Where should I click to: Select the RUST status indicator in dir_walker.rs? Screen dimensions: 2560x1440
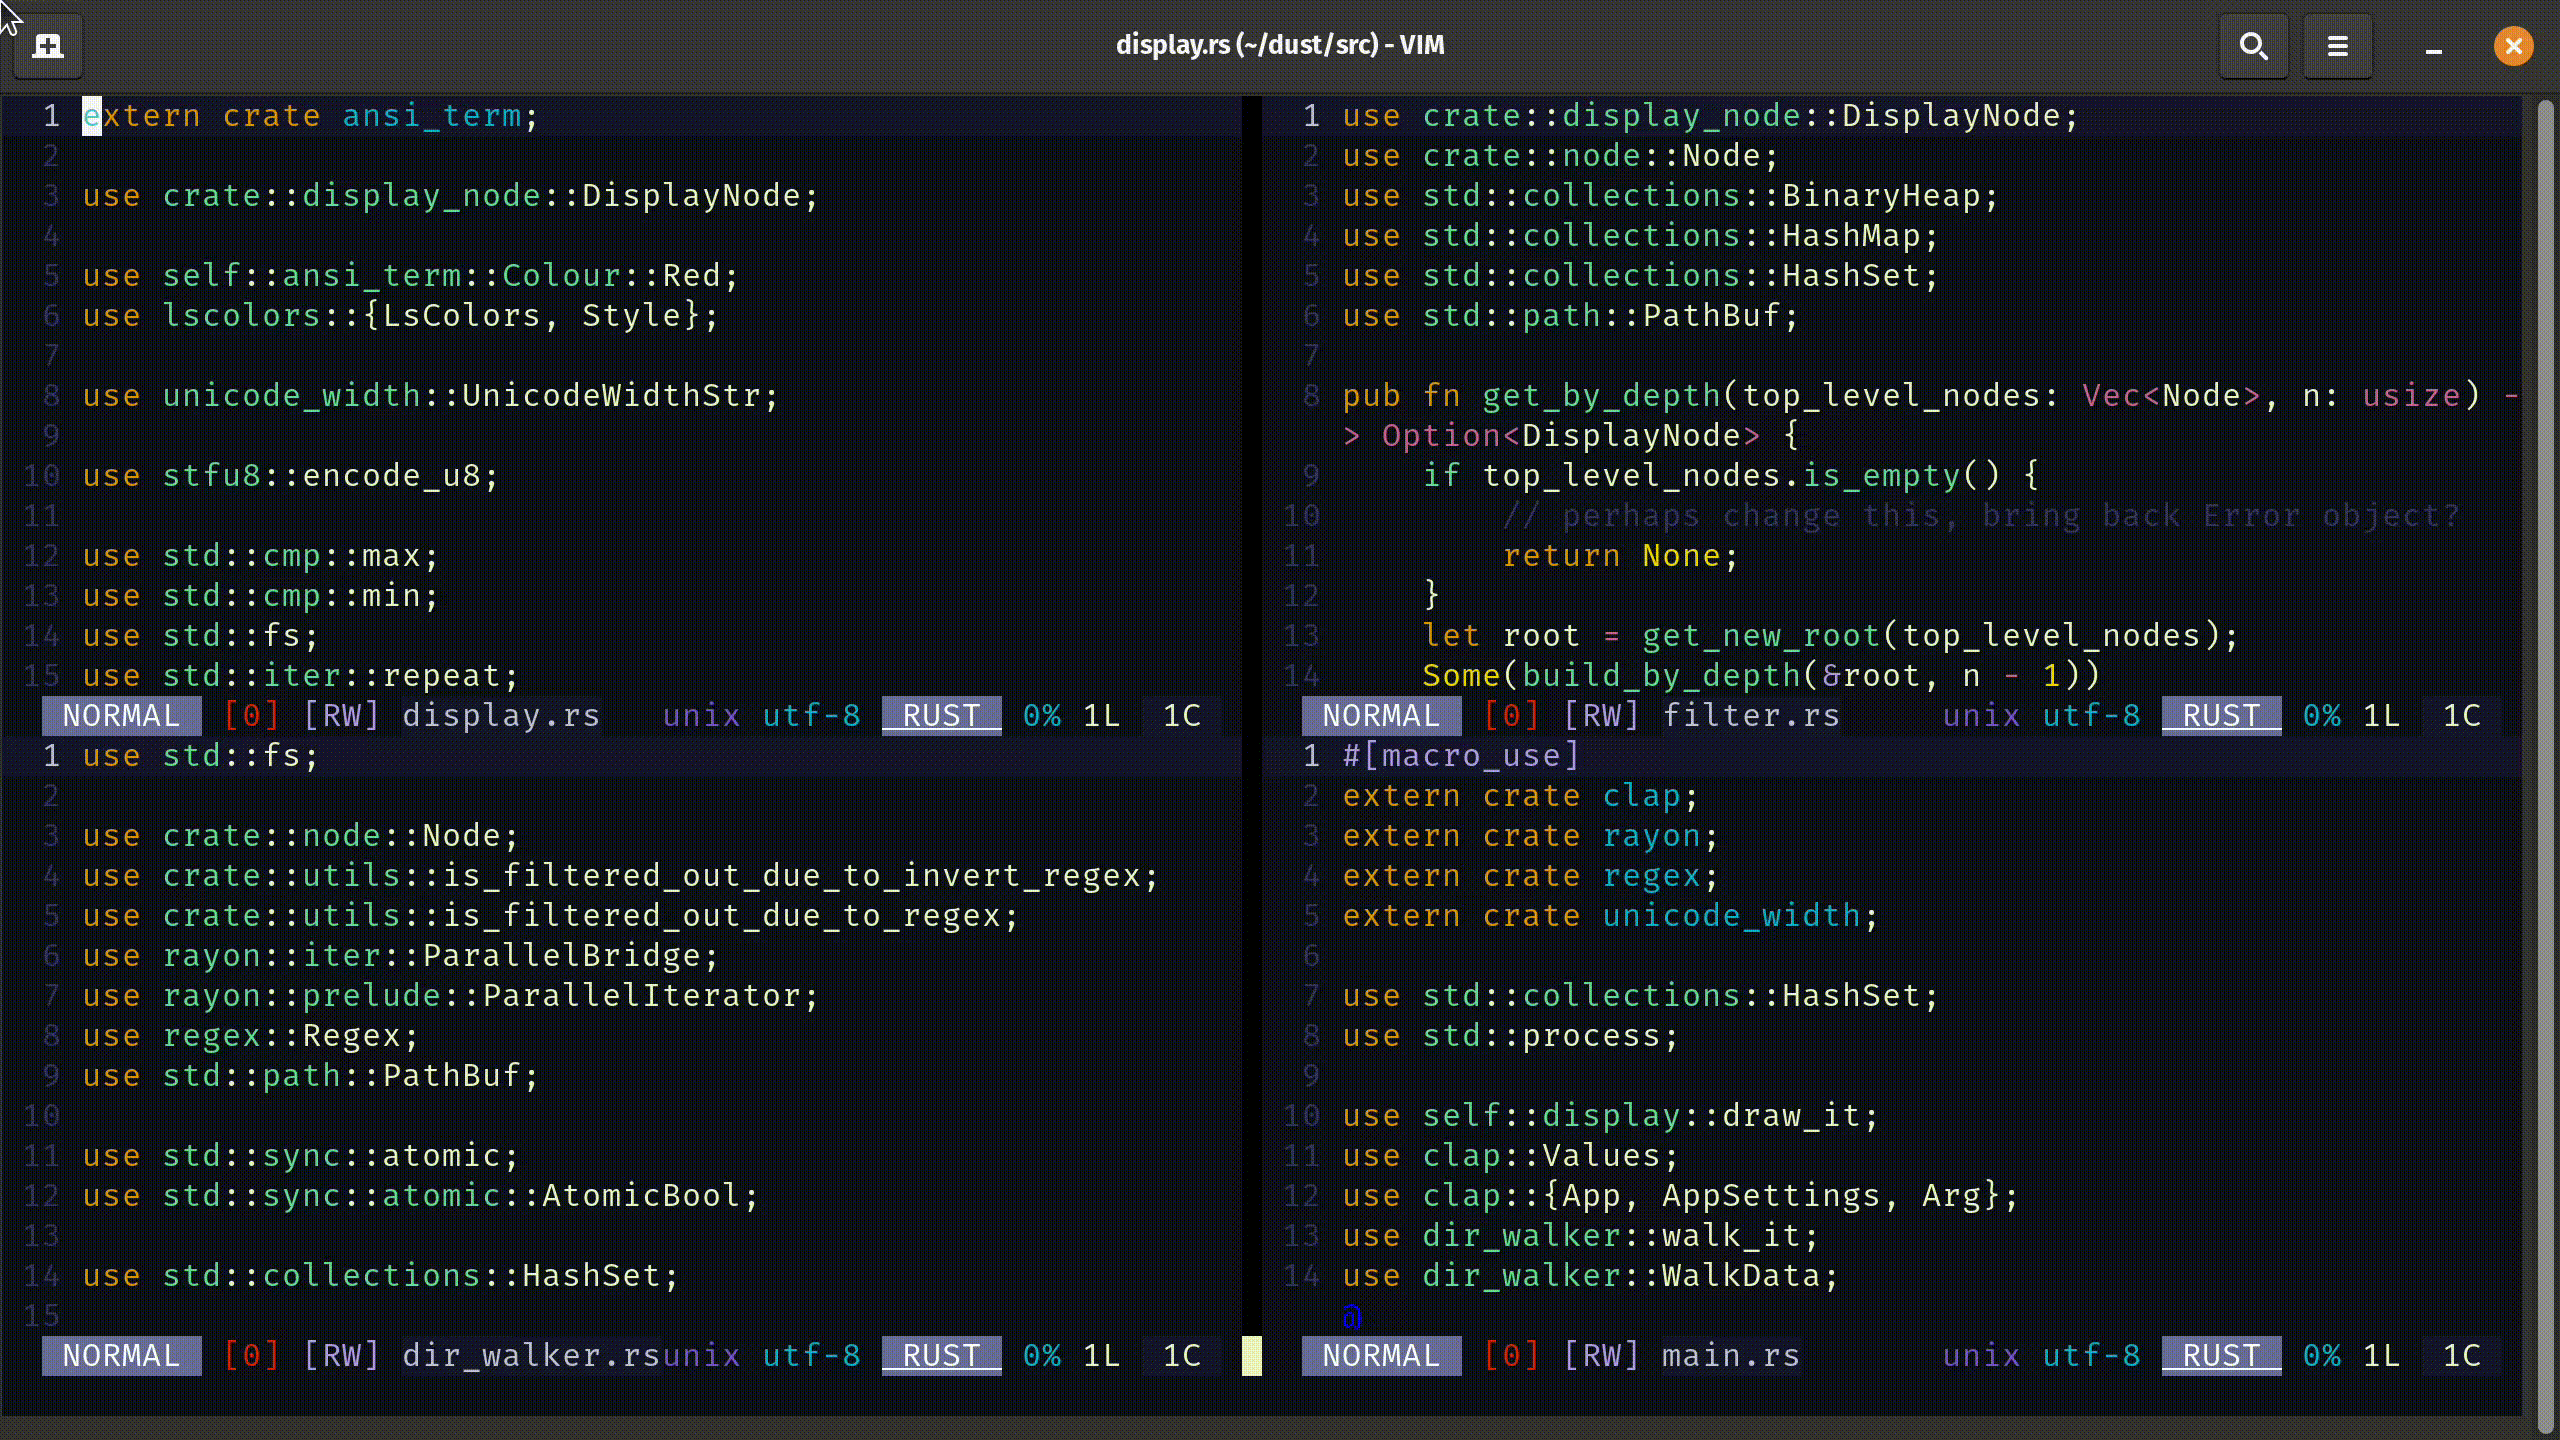(x=941, y=1354)
